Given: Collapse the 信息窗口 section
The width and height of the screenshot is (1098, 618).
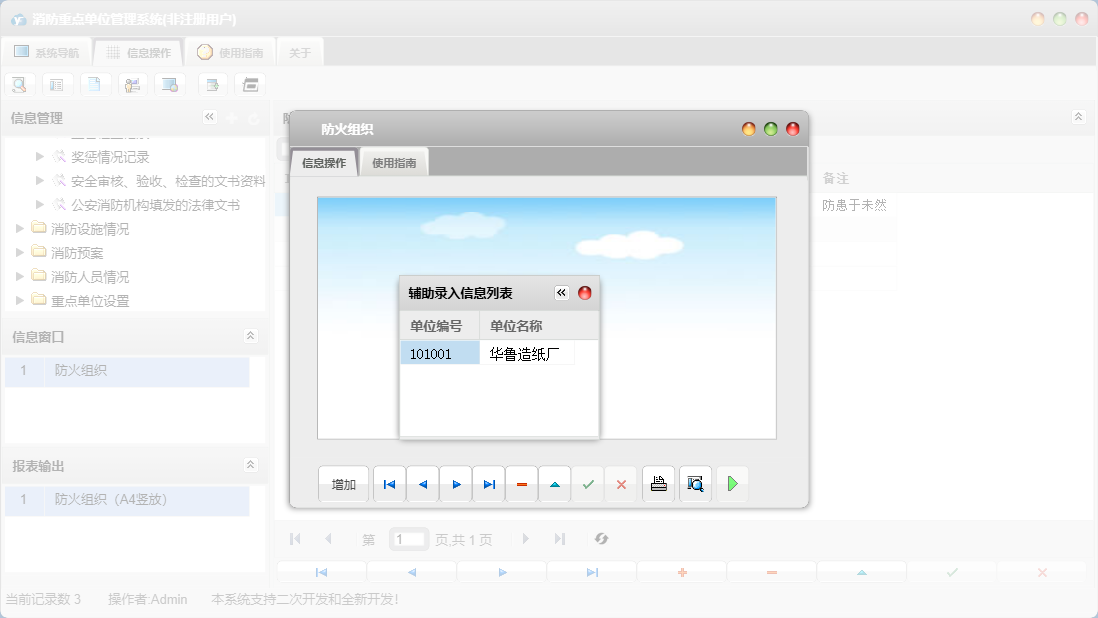Looking at the screenshot, I should point(250,336).
